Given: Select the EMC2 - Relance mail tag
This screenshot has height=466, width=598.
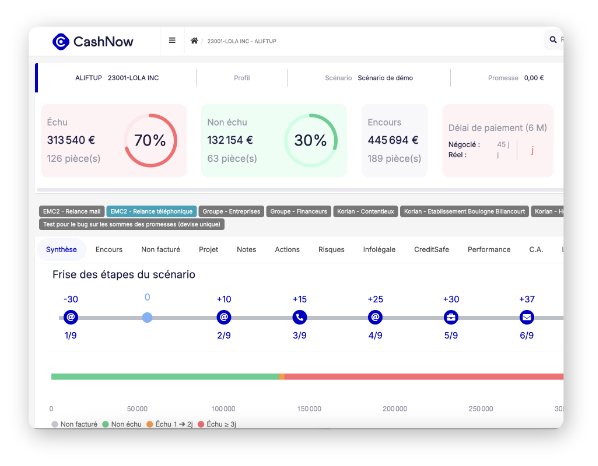Looking at the screenshot, I should click(x=72, y=211).
